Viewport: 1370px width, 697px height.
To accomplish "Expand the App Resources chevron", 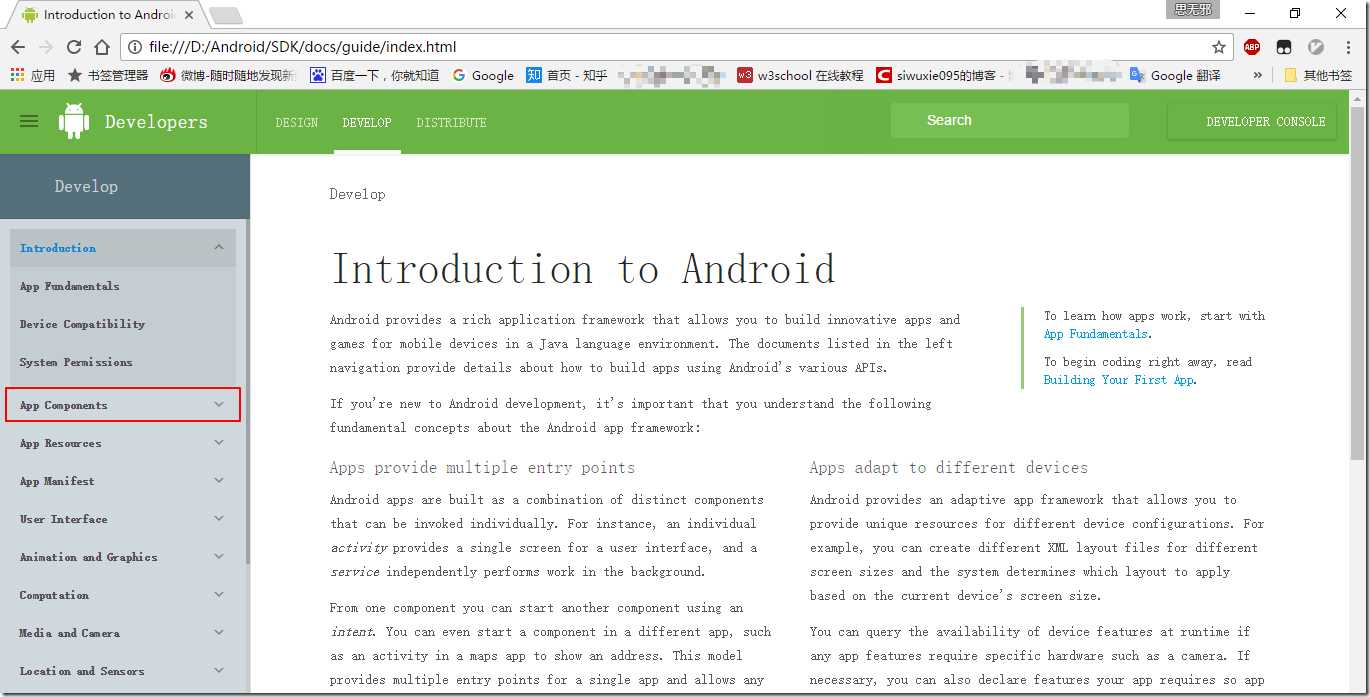I will (219, 443).
